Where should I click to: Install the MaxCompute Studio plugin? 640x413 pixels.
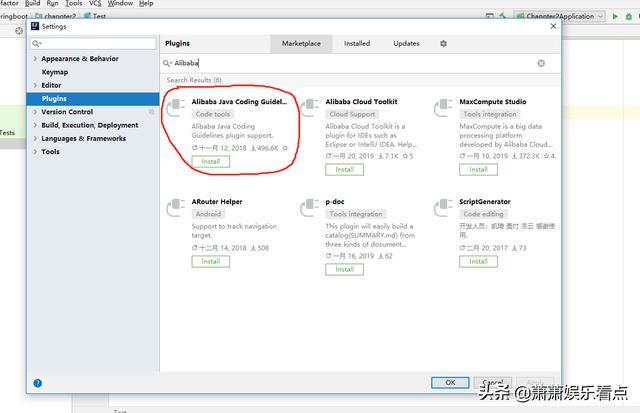click(x=478, y=169)
